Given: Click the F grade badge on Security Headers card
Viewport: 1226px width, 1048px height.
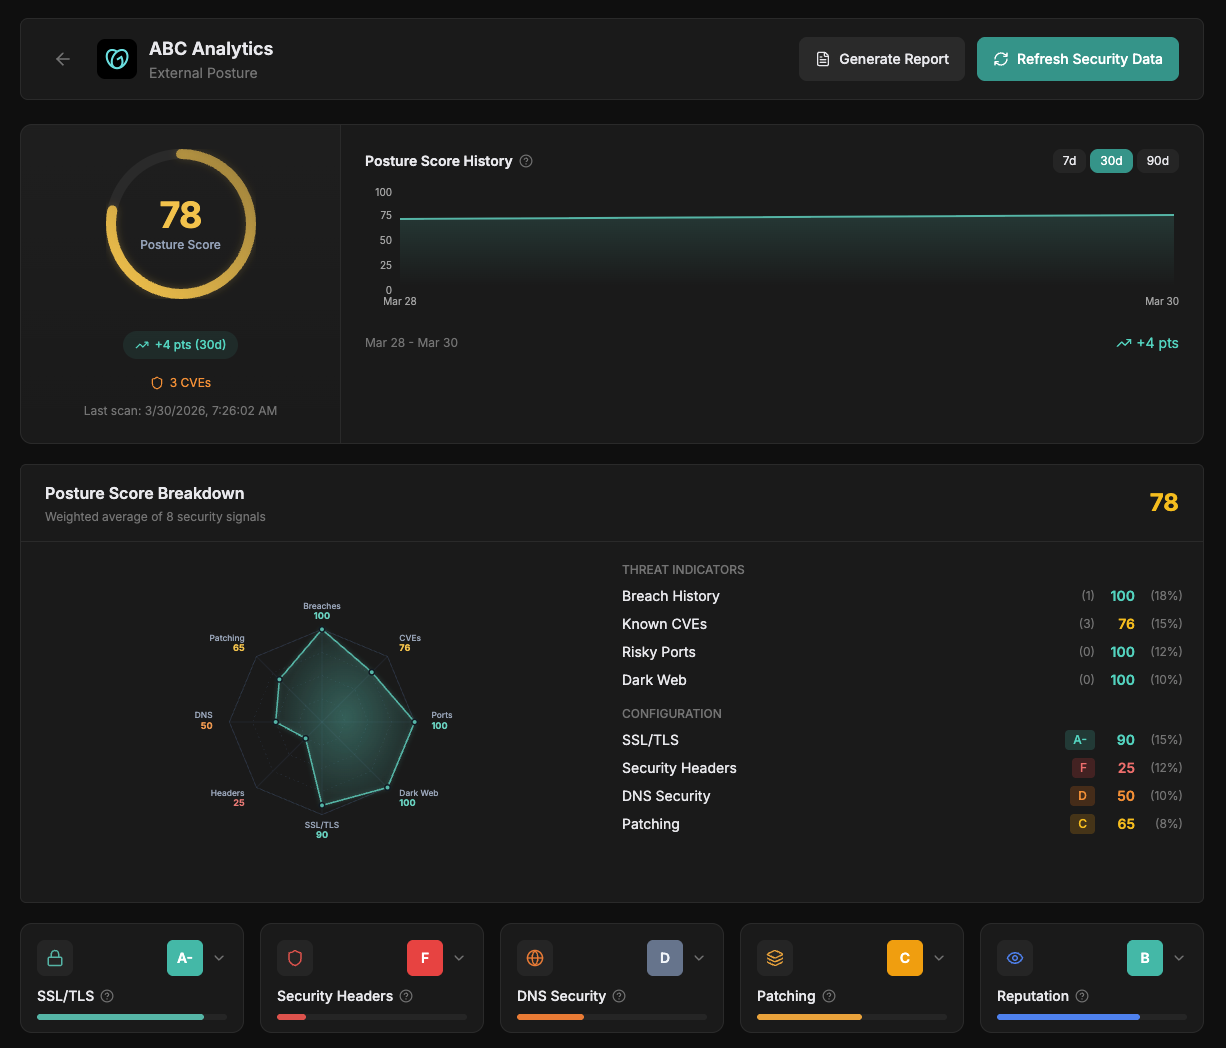Looking at the screenshot, I should 425,958.
